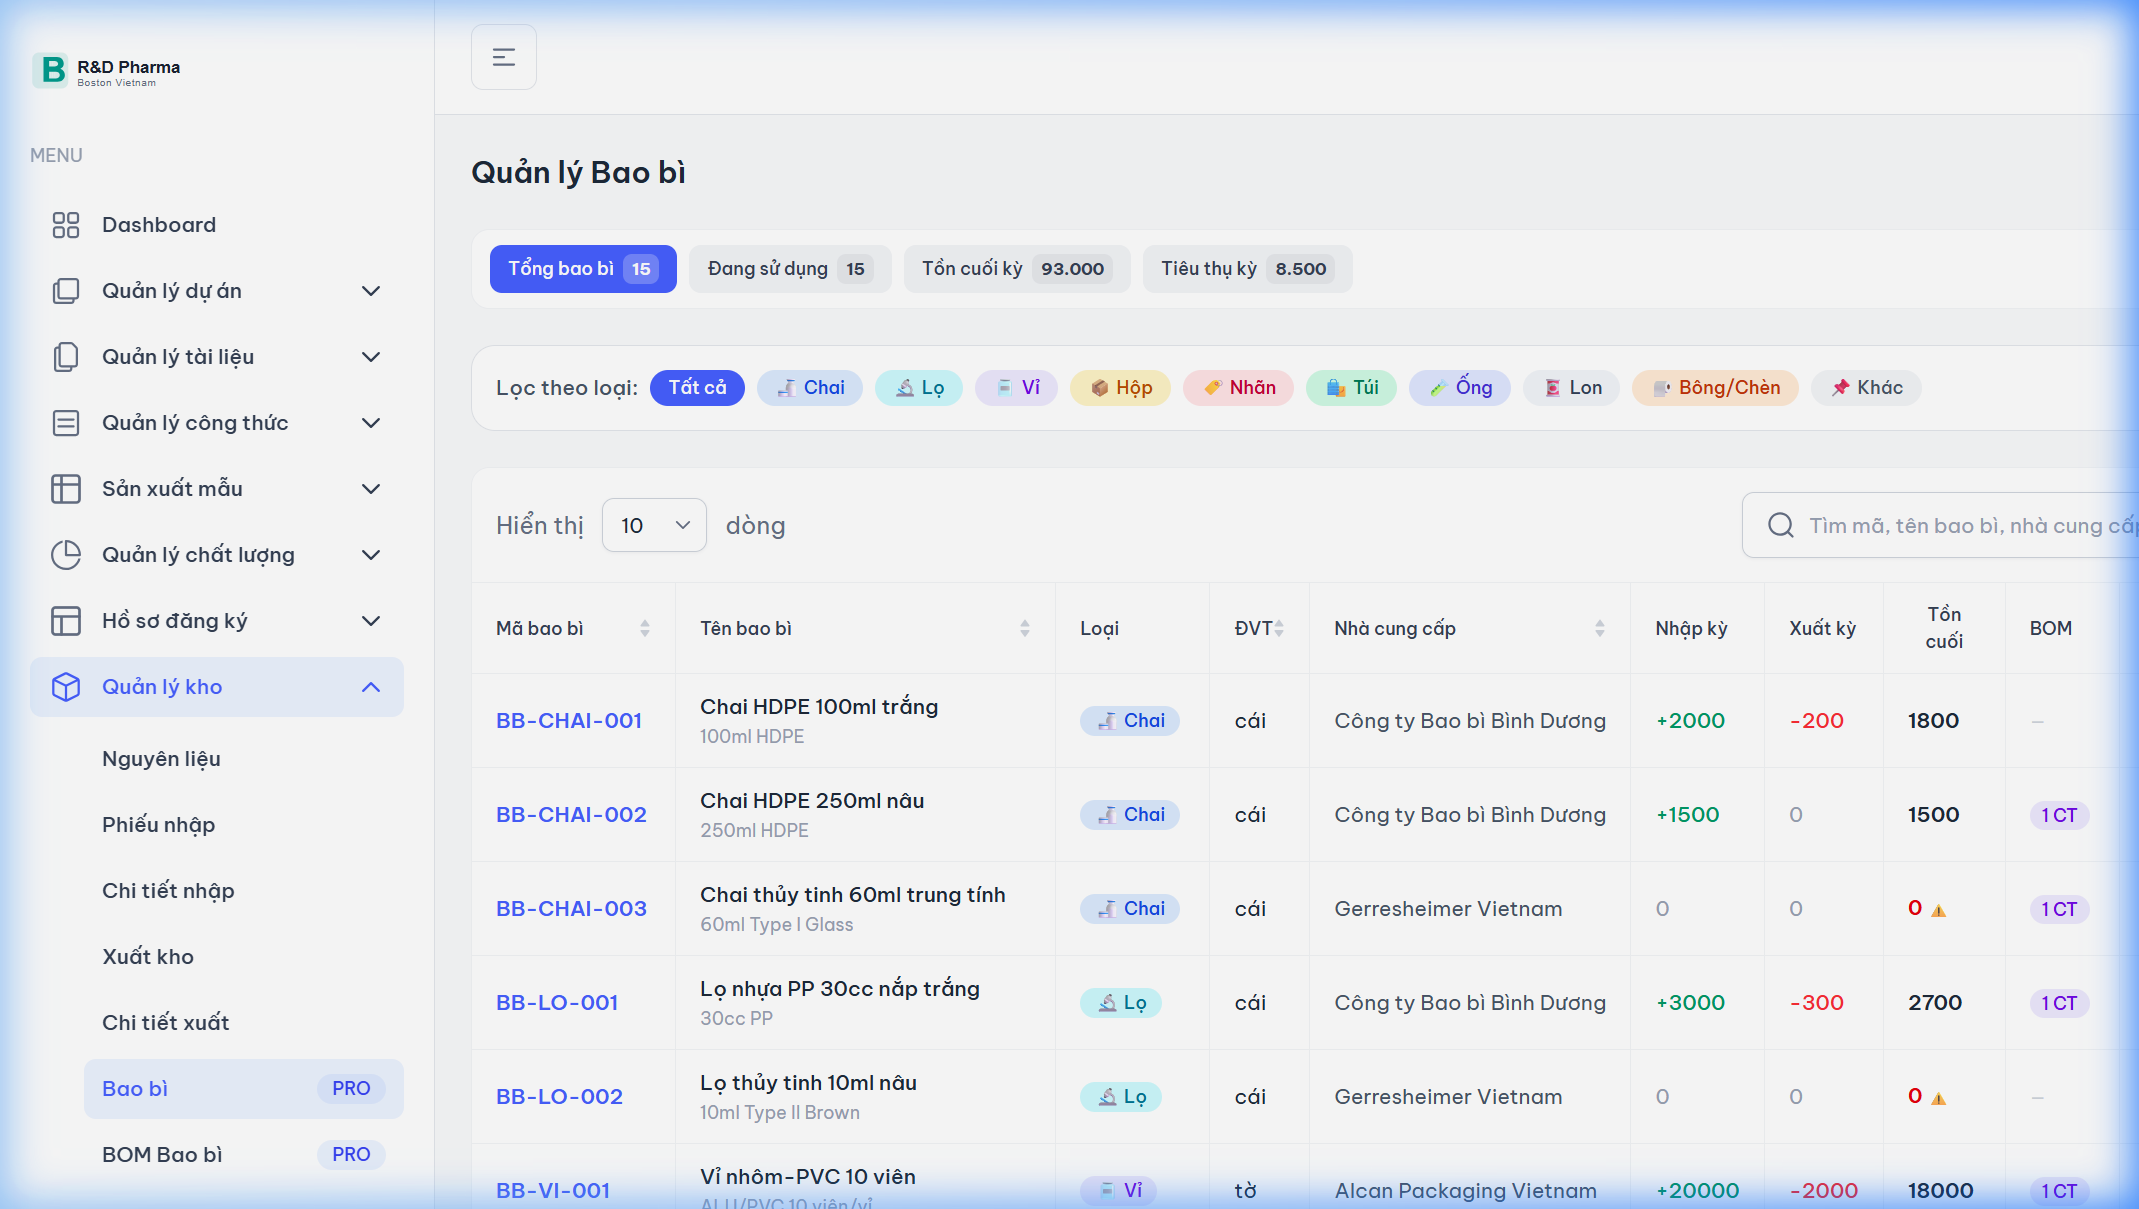Viewport: 2139px width, 1209px height.
Task: Click Quản lý kho cube icon
Action: click(x=66, y=687)
